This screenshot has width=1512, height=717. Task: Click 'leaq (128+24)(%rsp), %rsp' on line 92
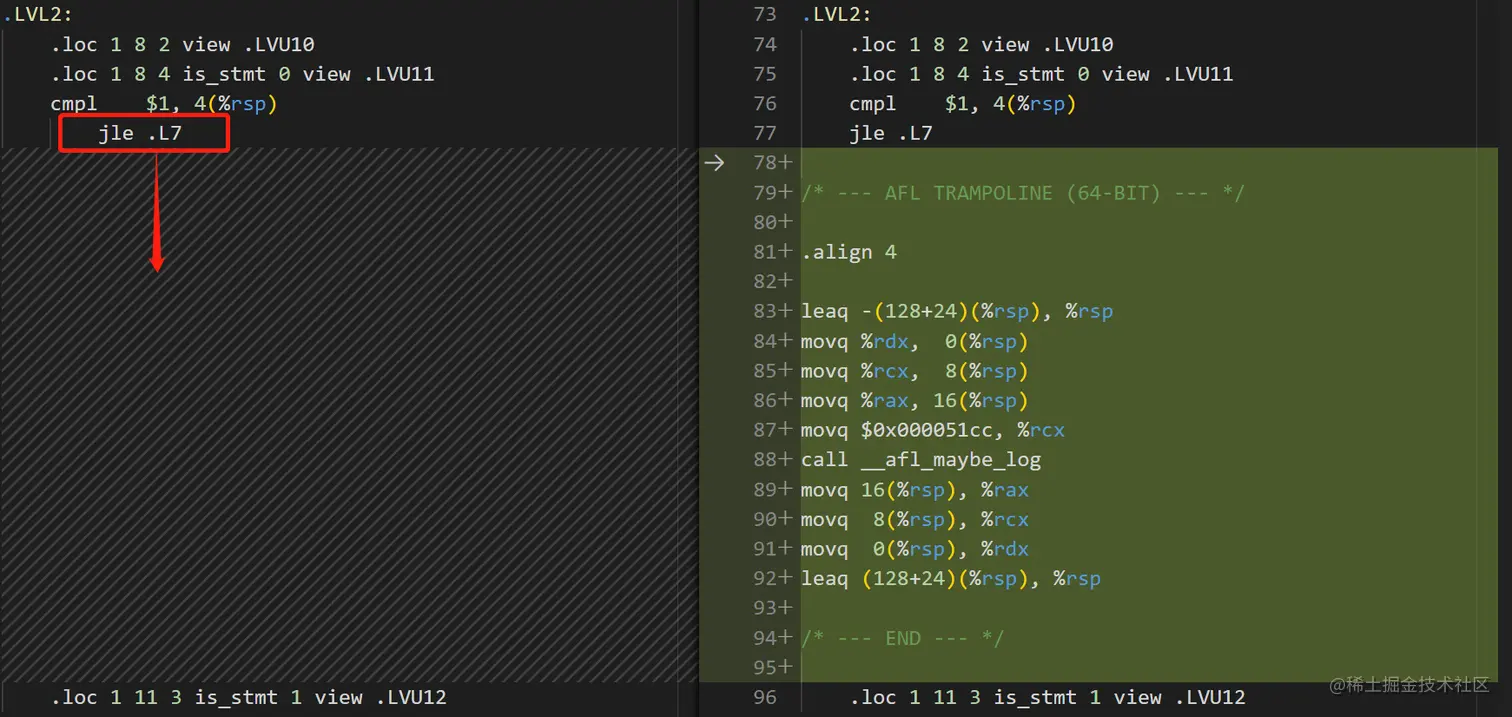point(951,578)
